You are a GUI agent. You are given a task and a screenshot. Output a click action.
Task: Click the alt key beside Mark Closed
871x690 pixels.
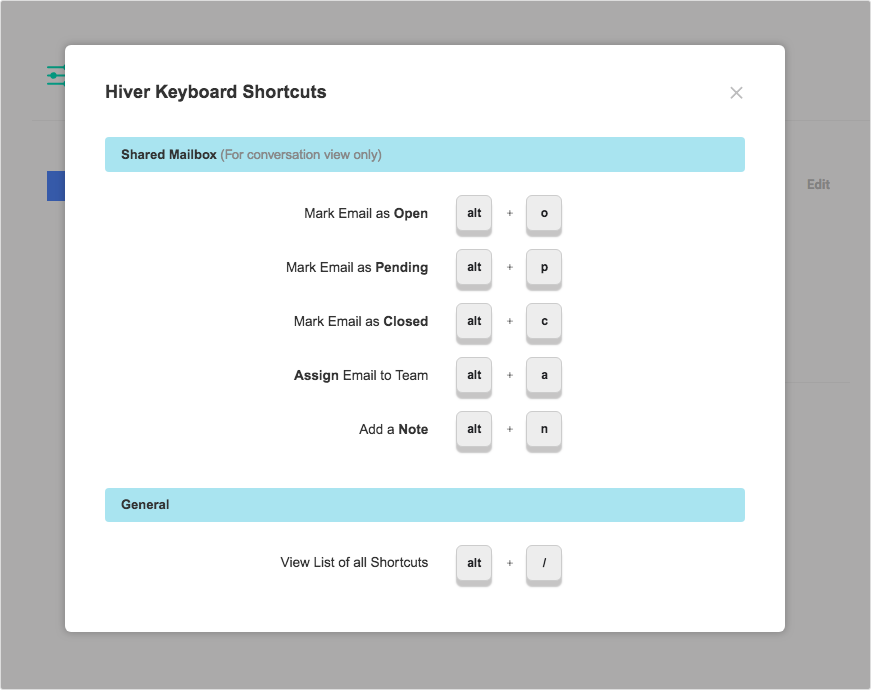(x=474, y=321)
